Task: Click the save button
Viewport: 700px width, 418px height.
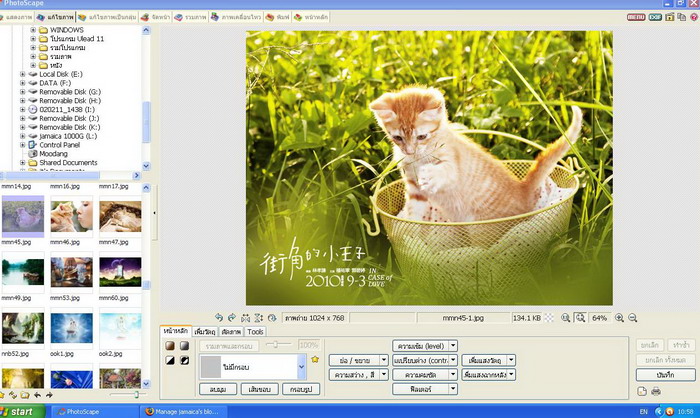Action: (x=665, y=375)
